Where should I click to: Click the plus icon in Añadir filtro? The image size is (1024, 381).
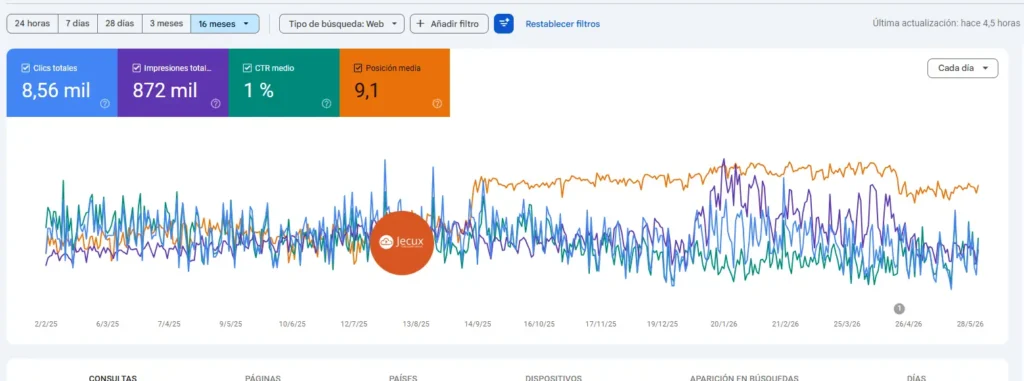click(x=422, y=24)
